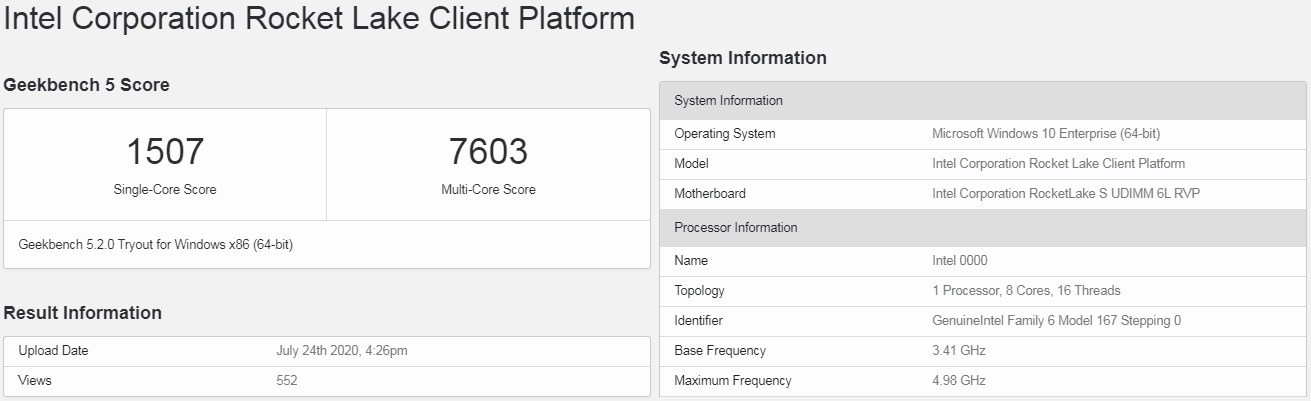Screen dimensions: 1311x401
Task: Click the Geekbench 5.2.0 Tryout version text
Action: (x=155, y=244)
